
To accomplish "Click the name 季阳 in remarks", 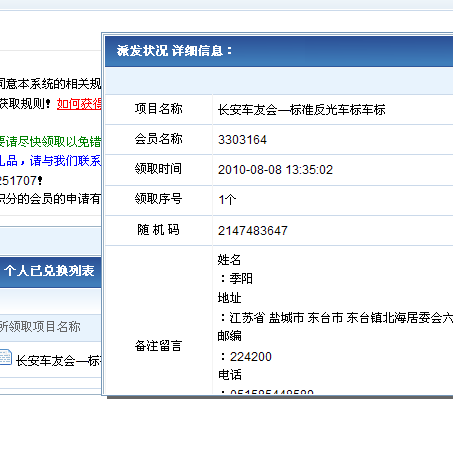I will pyautogui.click(x=241, y=279).
